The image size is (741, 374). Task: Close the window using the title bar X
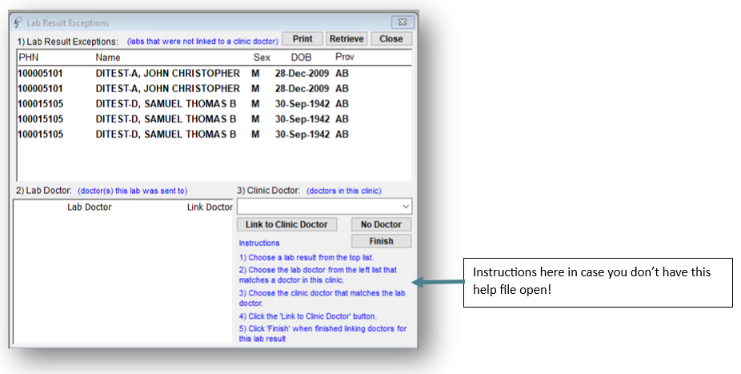403,22
